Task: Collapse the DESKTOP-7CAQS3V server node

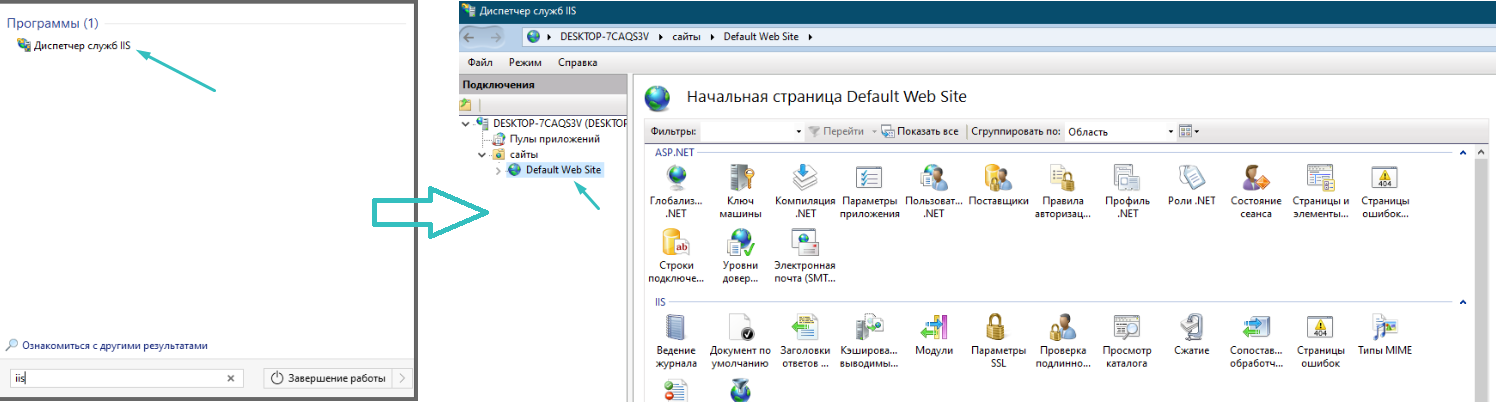Action: pos(466,123)
